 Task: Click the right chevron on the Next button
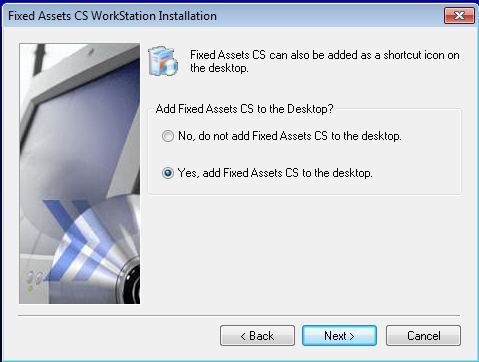click(x=352, y=336)
